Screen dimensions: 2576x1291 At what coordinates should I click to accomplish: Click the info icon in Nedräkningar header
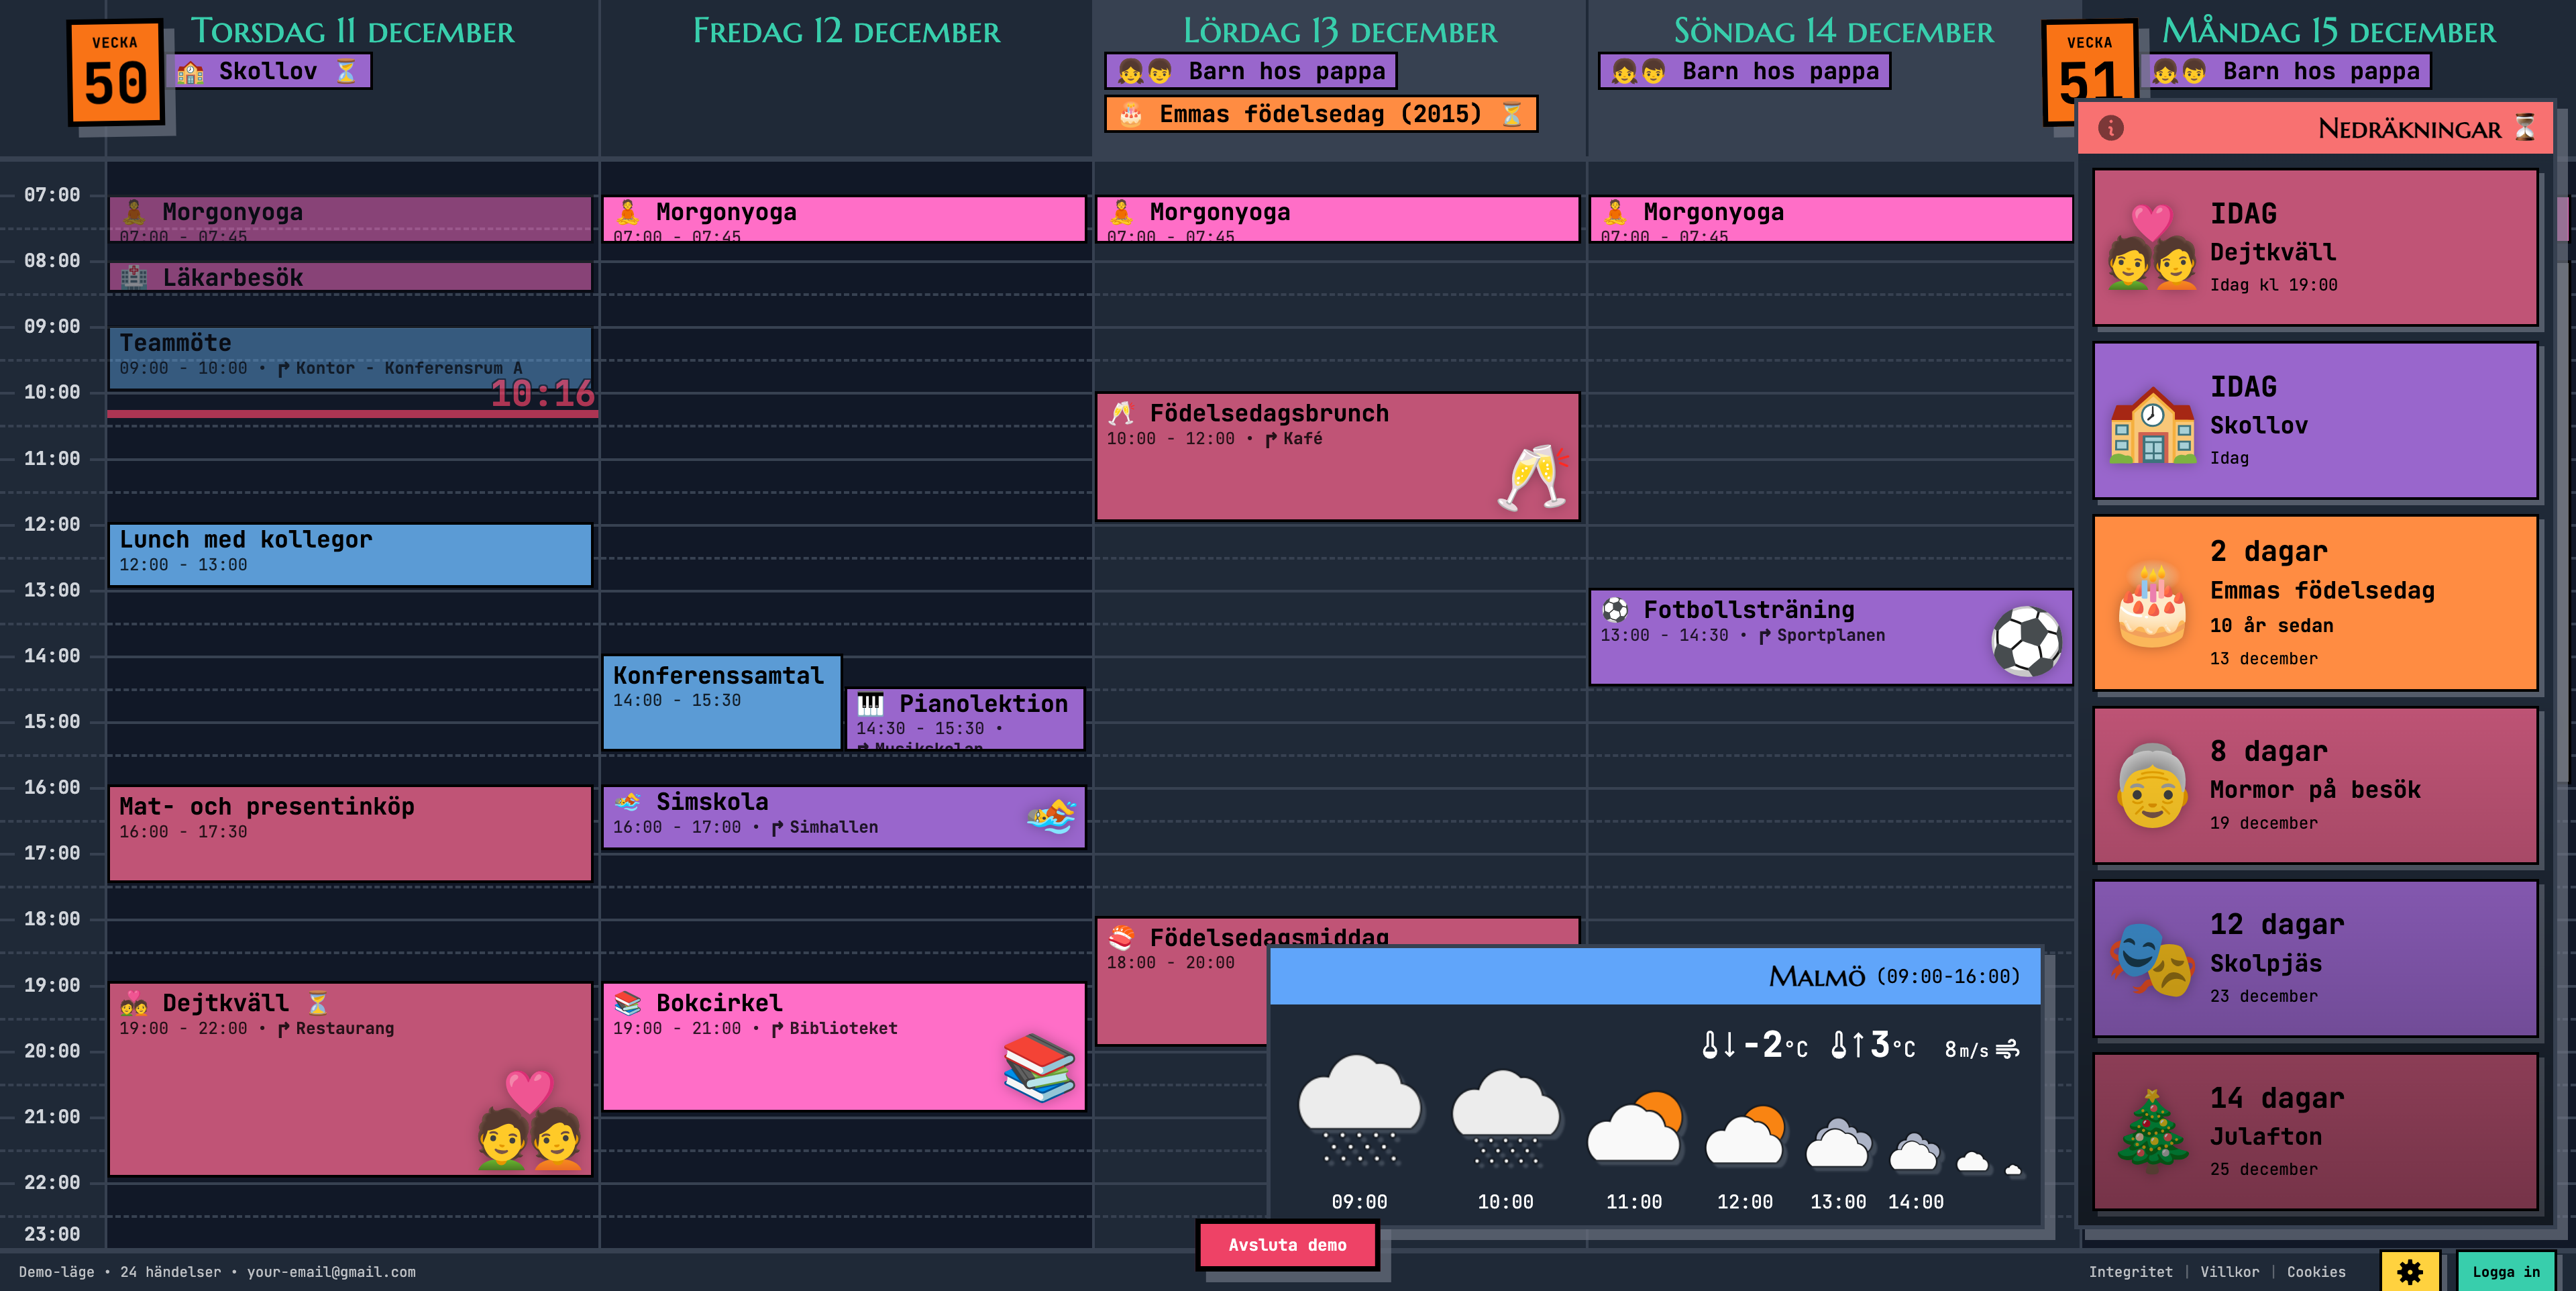click(2110, 128)
